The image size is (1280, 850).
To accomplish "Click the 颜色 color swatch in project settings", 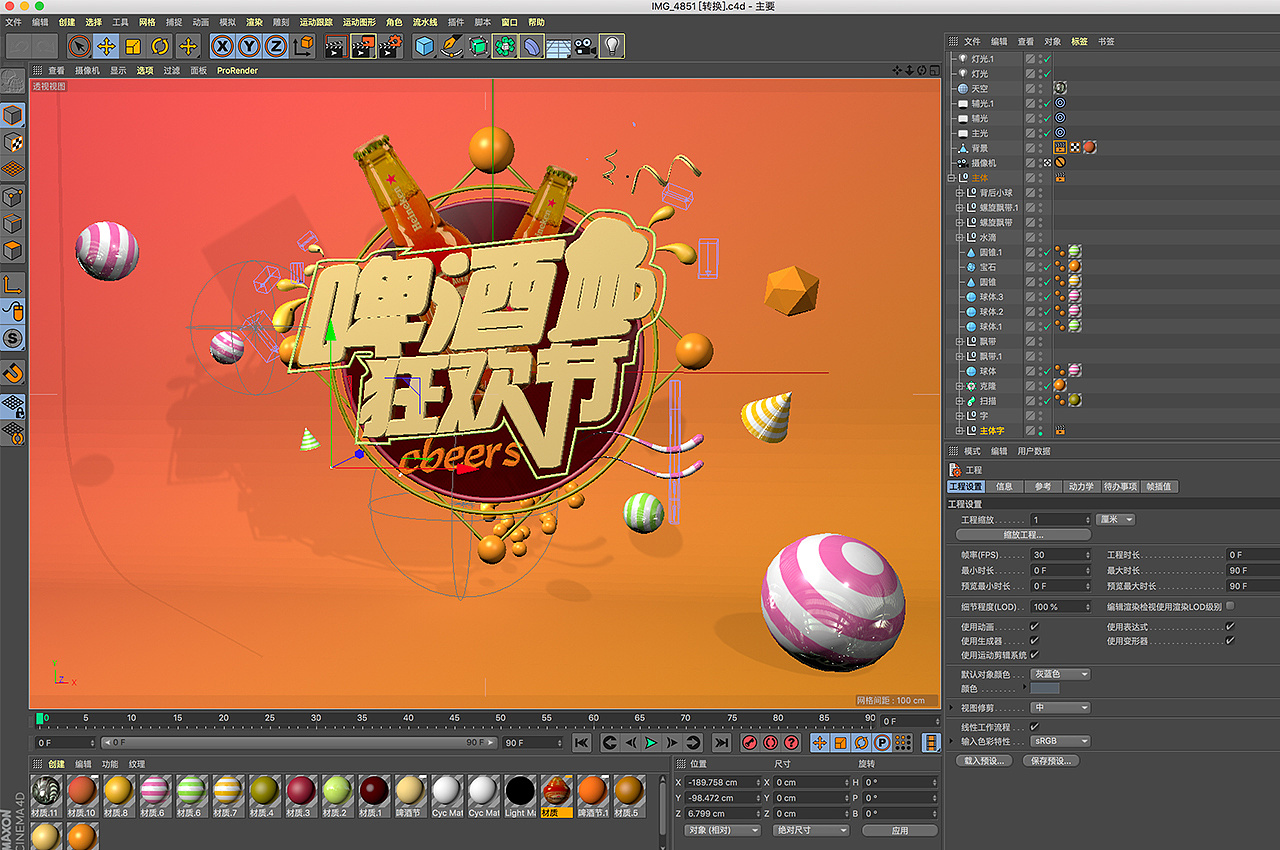I will [1045, 688].
